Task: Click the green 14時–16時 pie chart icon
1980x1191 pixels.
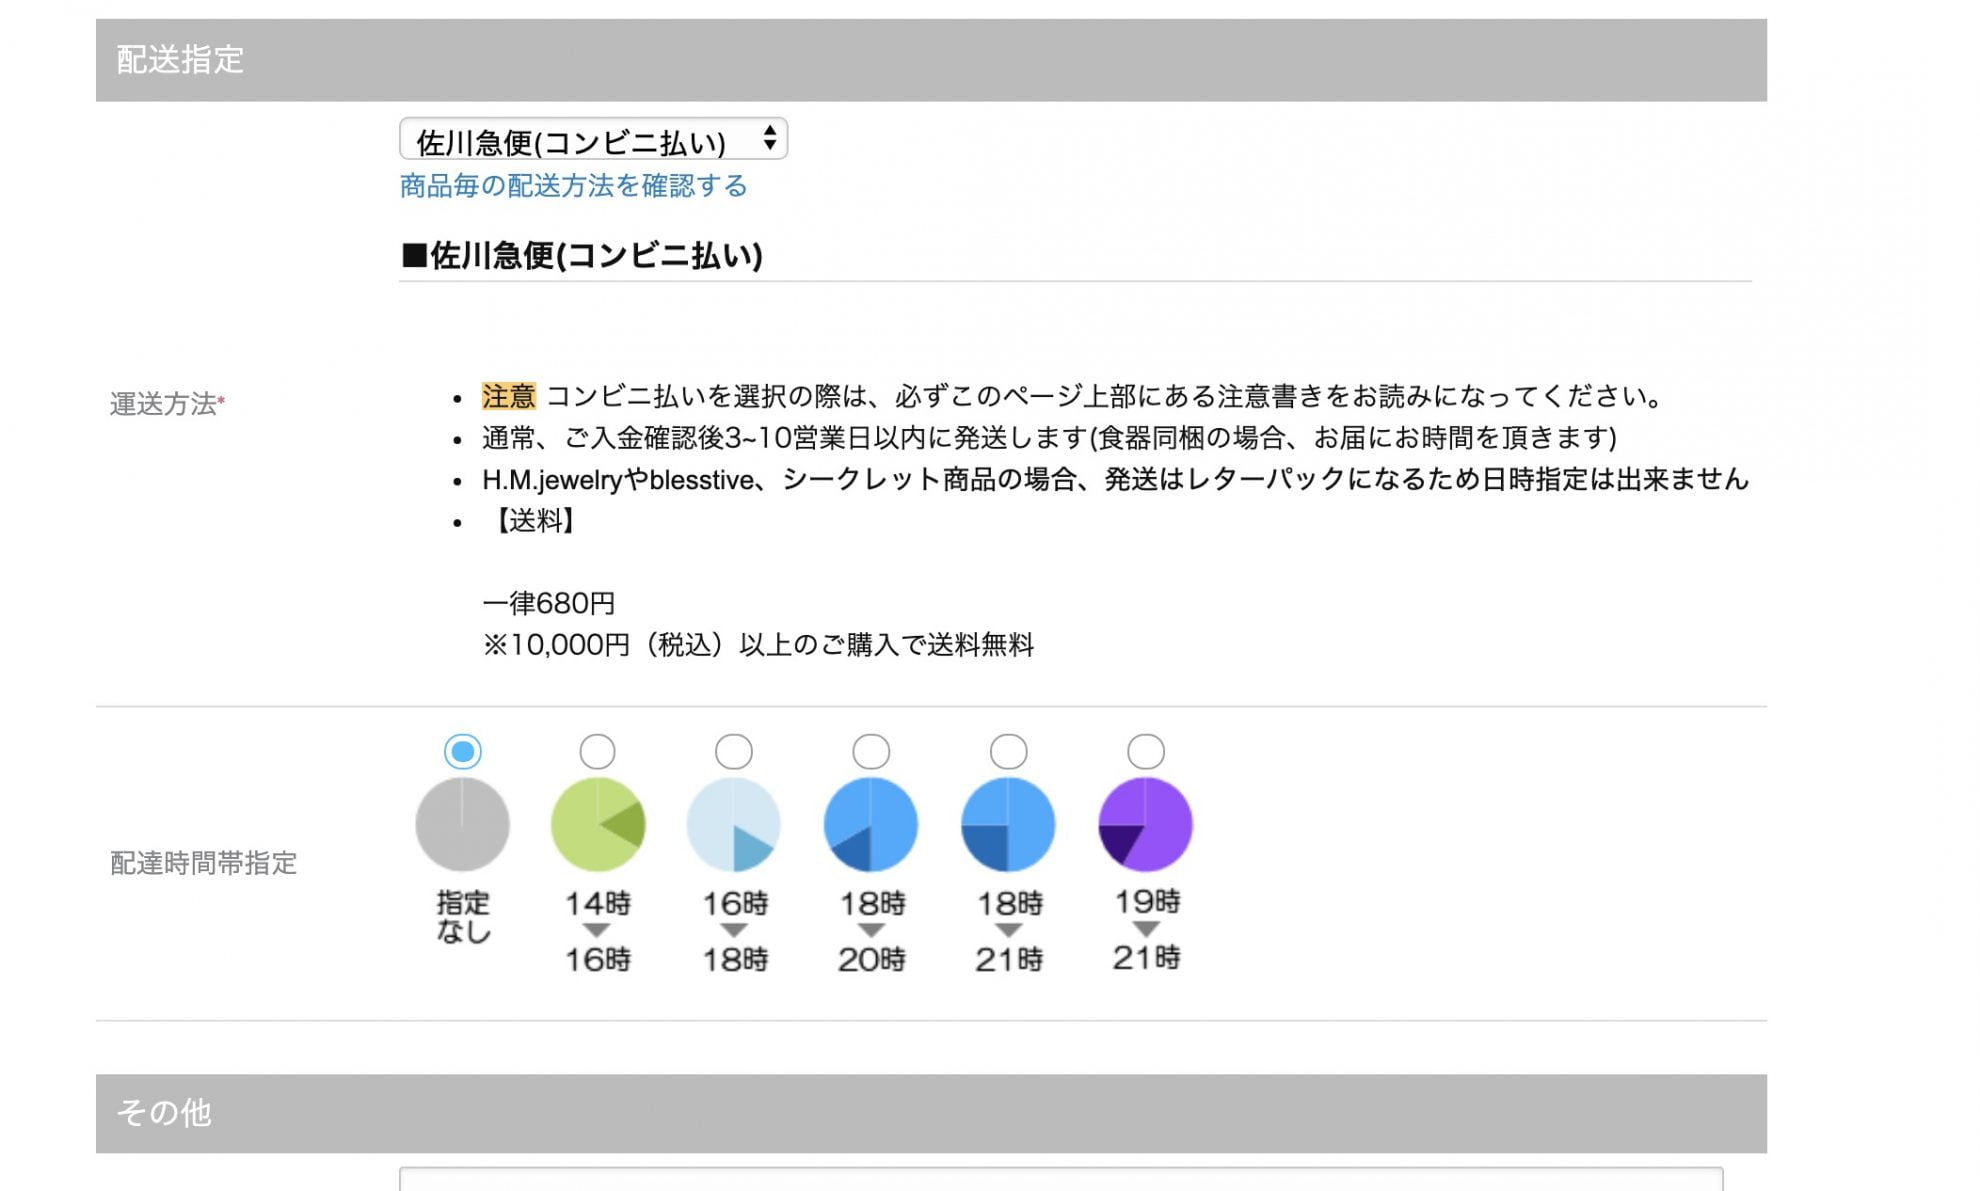Action: [x=598, y=824]
